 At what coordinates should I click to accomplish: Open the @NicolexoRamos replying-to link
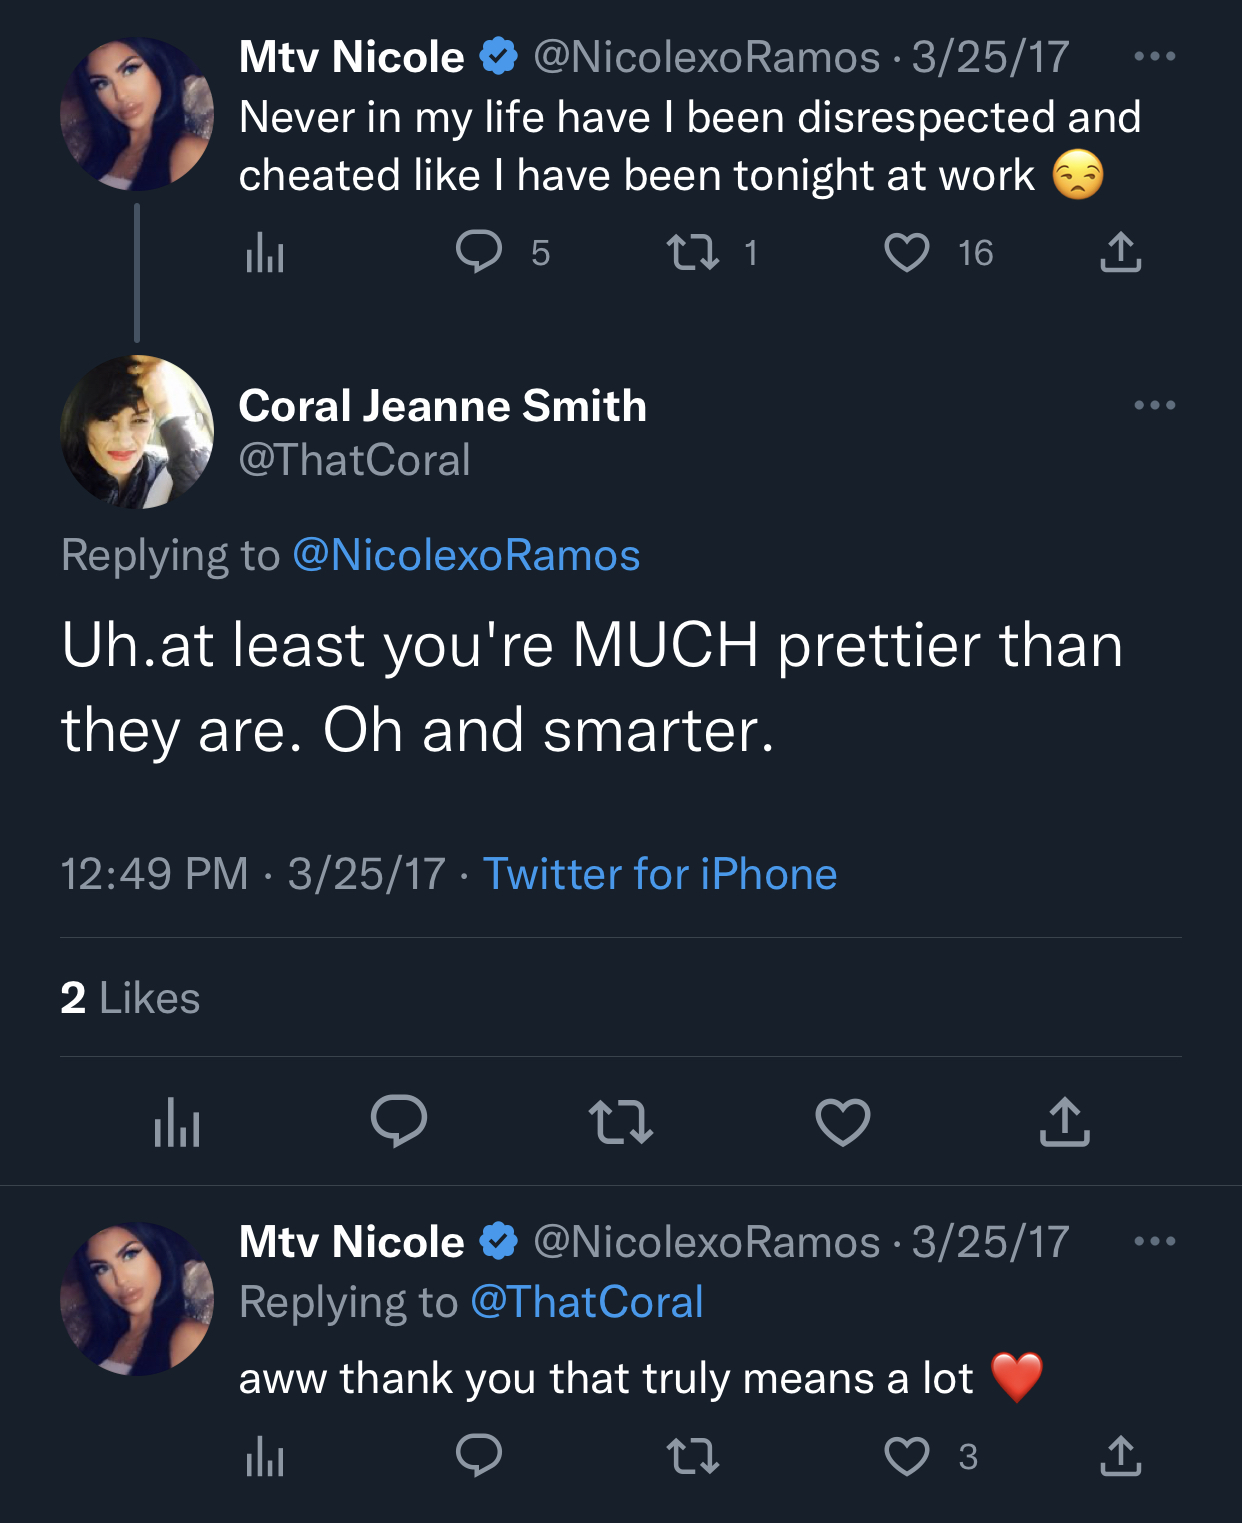pos(466,555)
